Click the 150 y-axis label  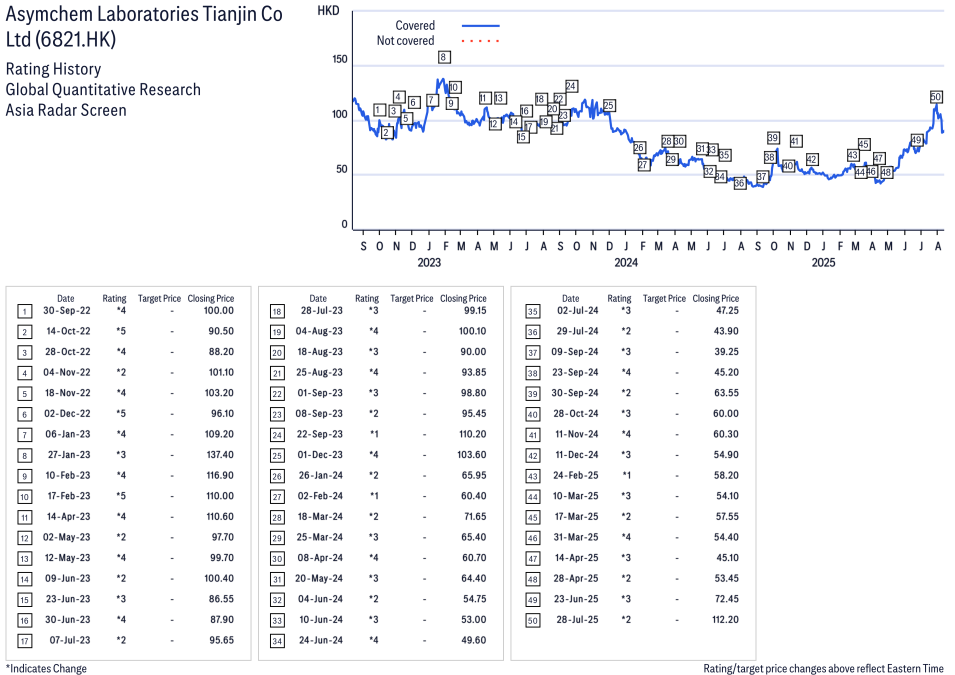point(340,59)
